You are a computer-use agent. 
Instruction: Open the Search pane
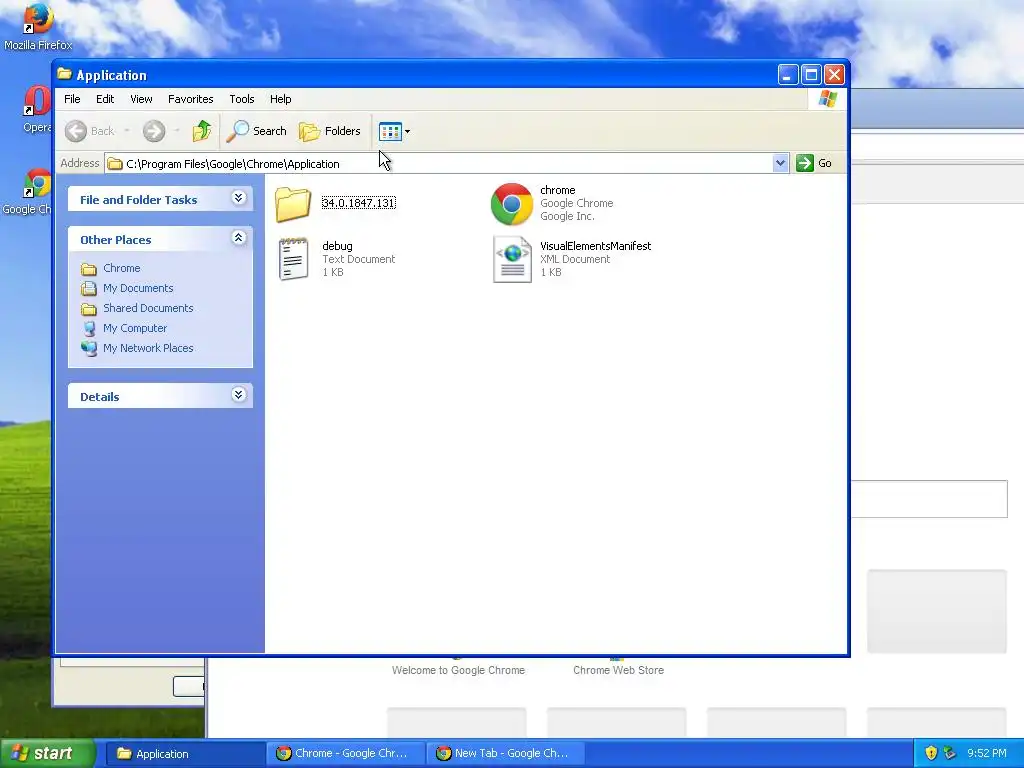[x=257, y=131]
